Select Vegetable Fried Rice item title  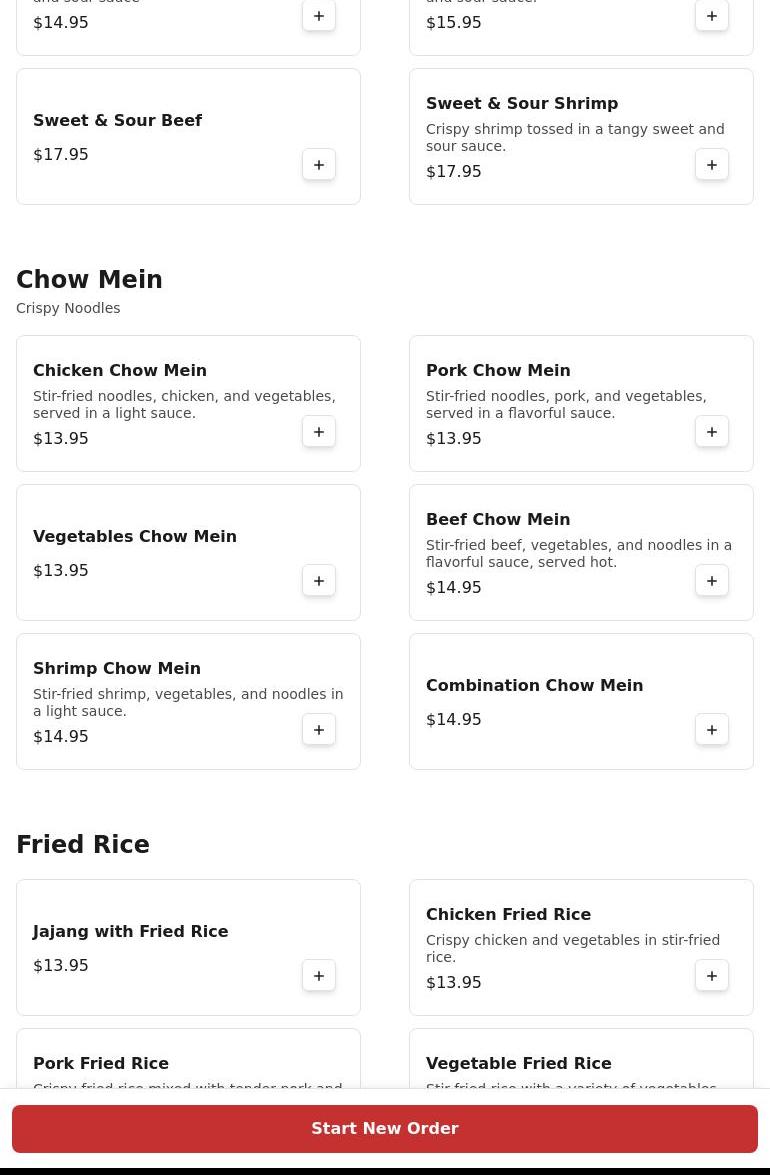pyautogui.click(x=518, y=1063)
